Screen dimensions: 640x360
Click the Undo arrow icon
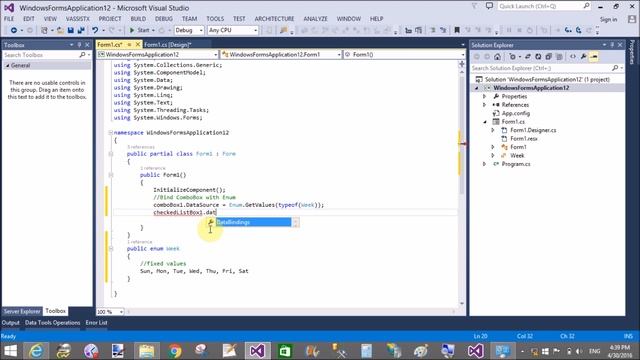95,30
